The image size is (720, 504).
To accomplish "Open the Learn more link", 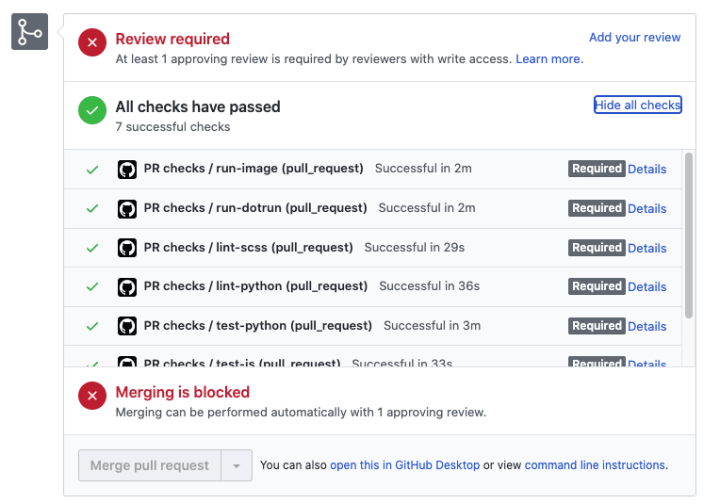I will coord(549,59).
